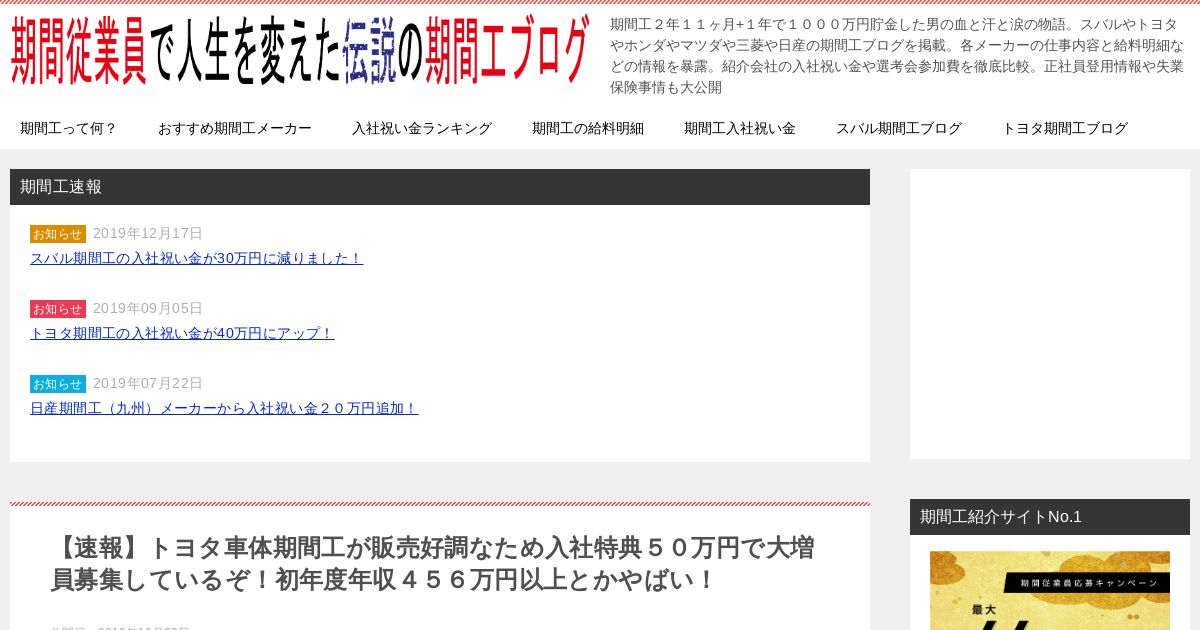Open the 期間工って何？ menu item
This screenshot has height=630, width=1200.
click(69, 128)
